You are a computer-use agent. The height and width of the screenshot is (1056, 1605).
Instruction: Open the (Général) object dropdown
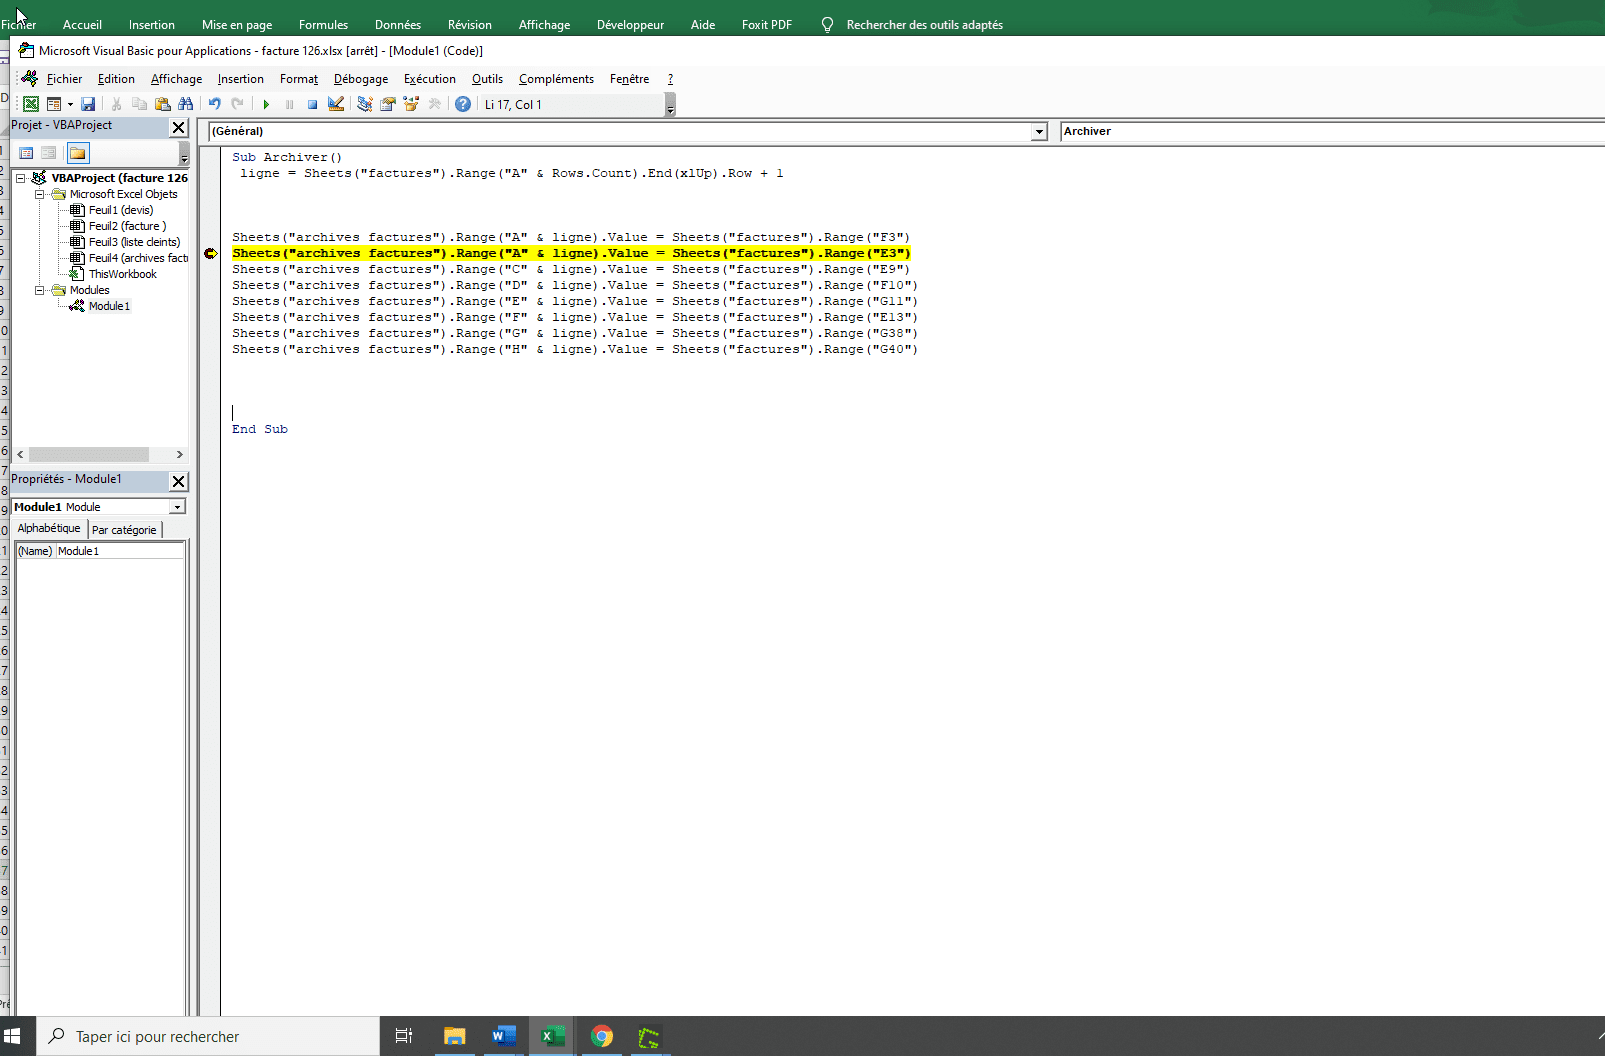point(1039,132)
